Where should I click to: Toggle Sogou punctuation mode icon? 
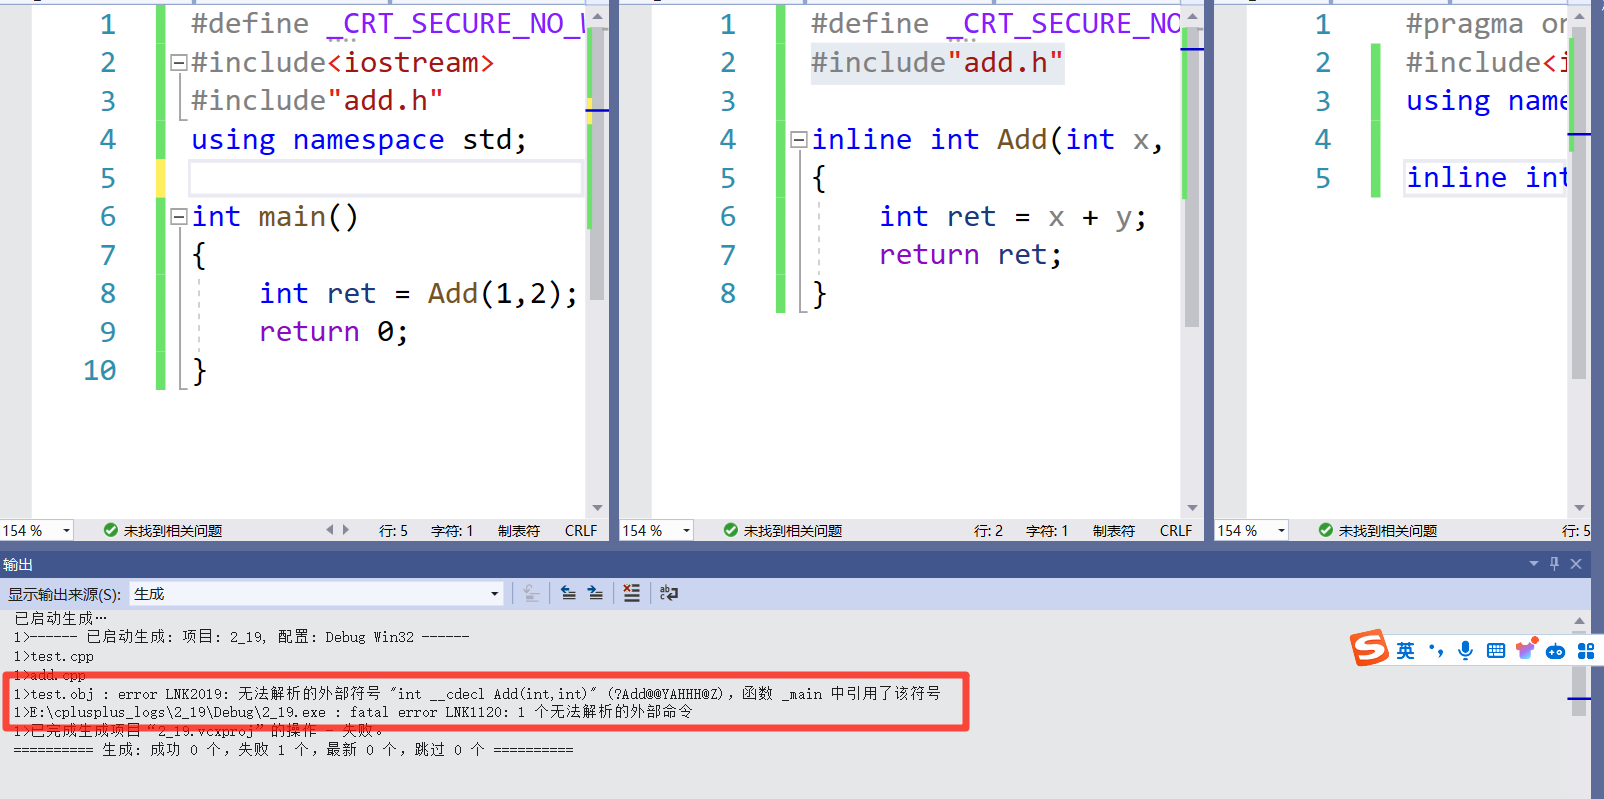coord(1436,651)
